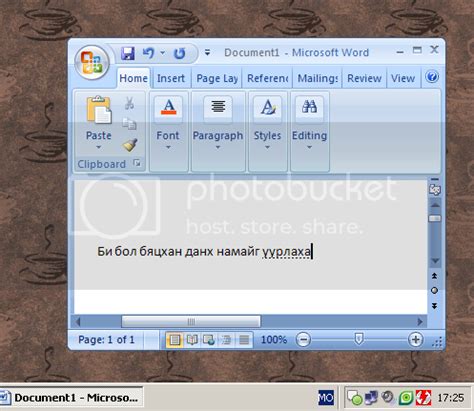The height and width of the screenshot is (411, 474).
Task: Open the Select Browse Object button
Action: [x=434, y=291]
